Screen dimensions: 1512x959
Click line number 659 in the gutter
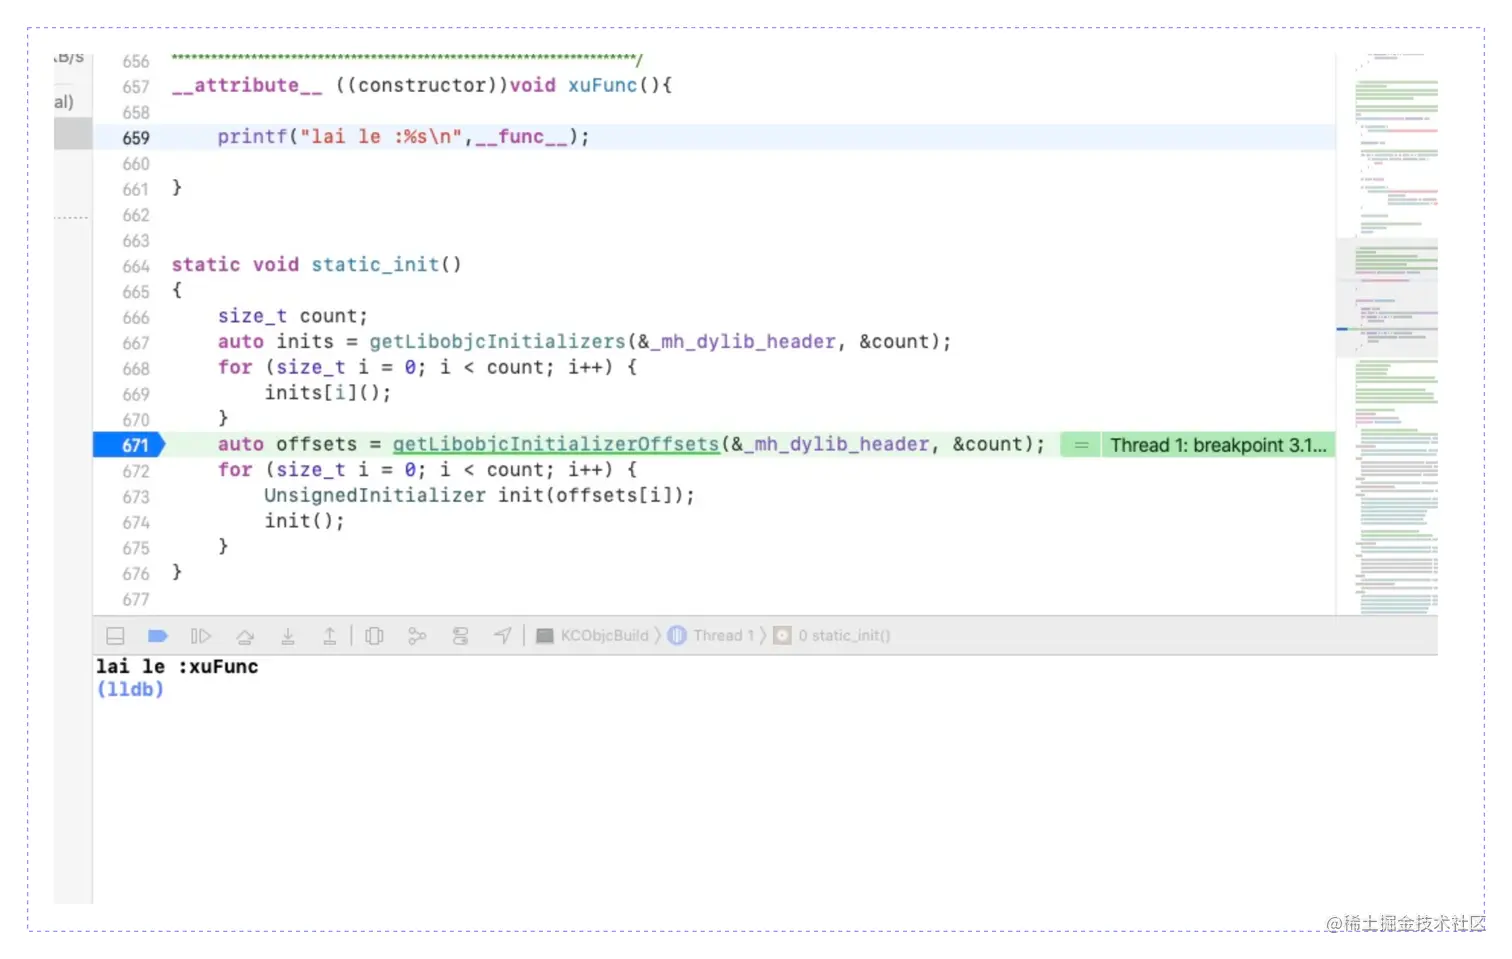[x=136, y=138]
